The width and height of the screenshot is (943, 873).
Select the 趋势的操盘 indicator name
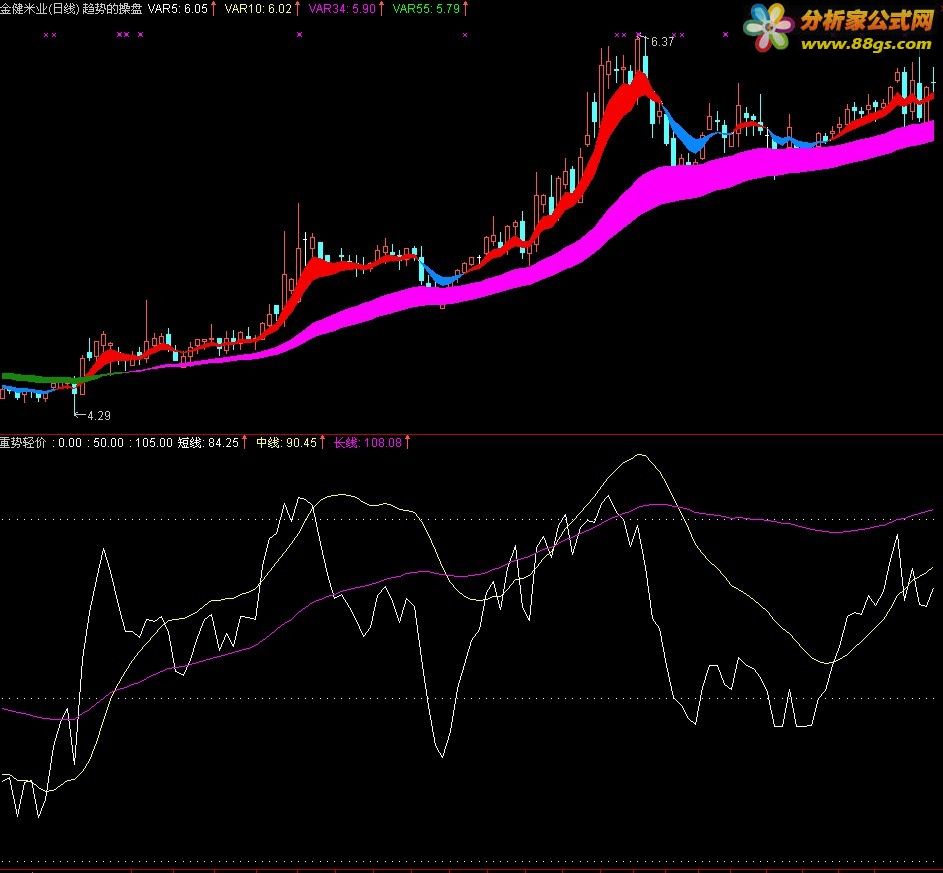(x=114, y=8)
